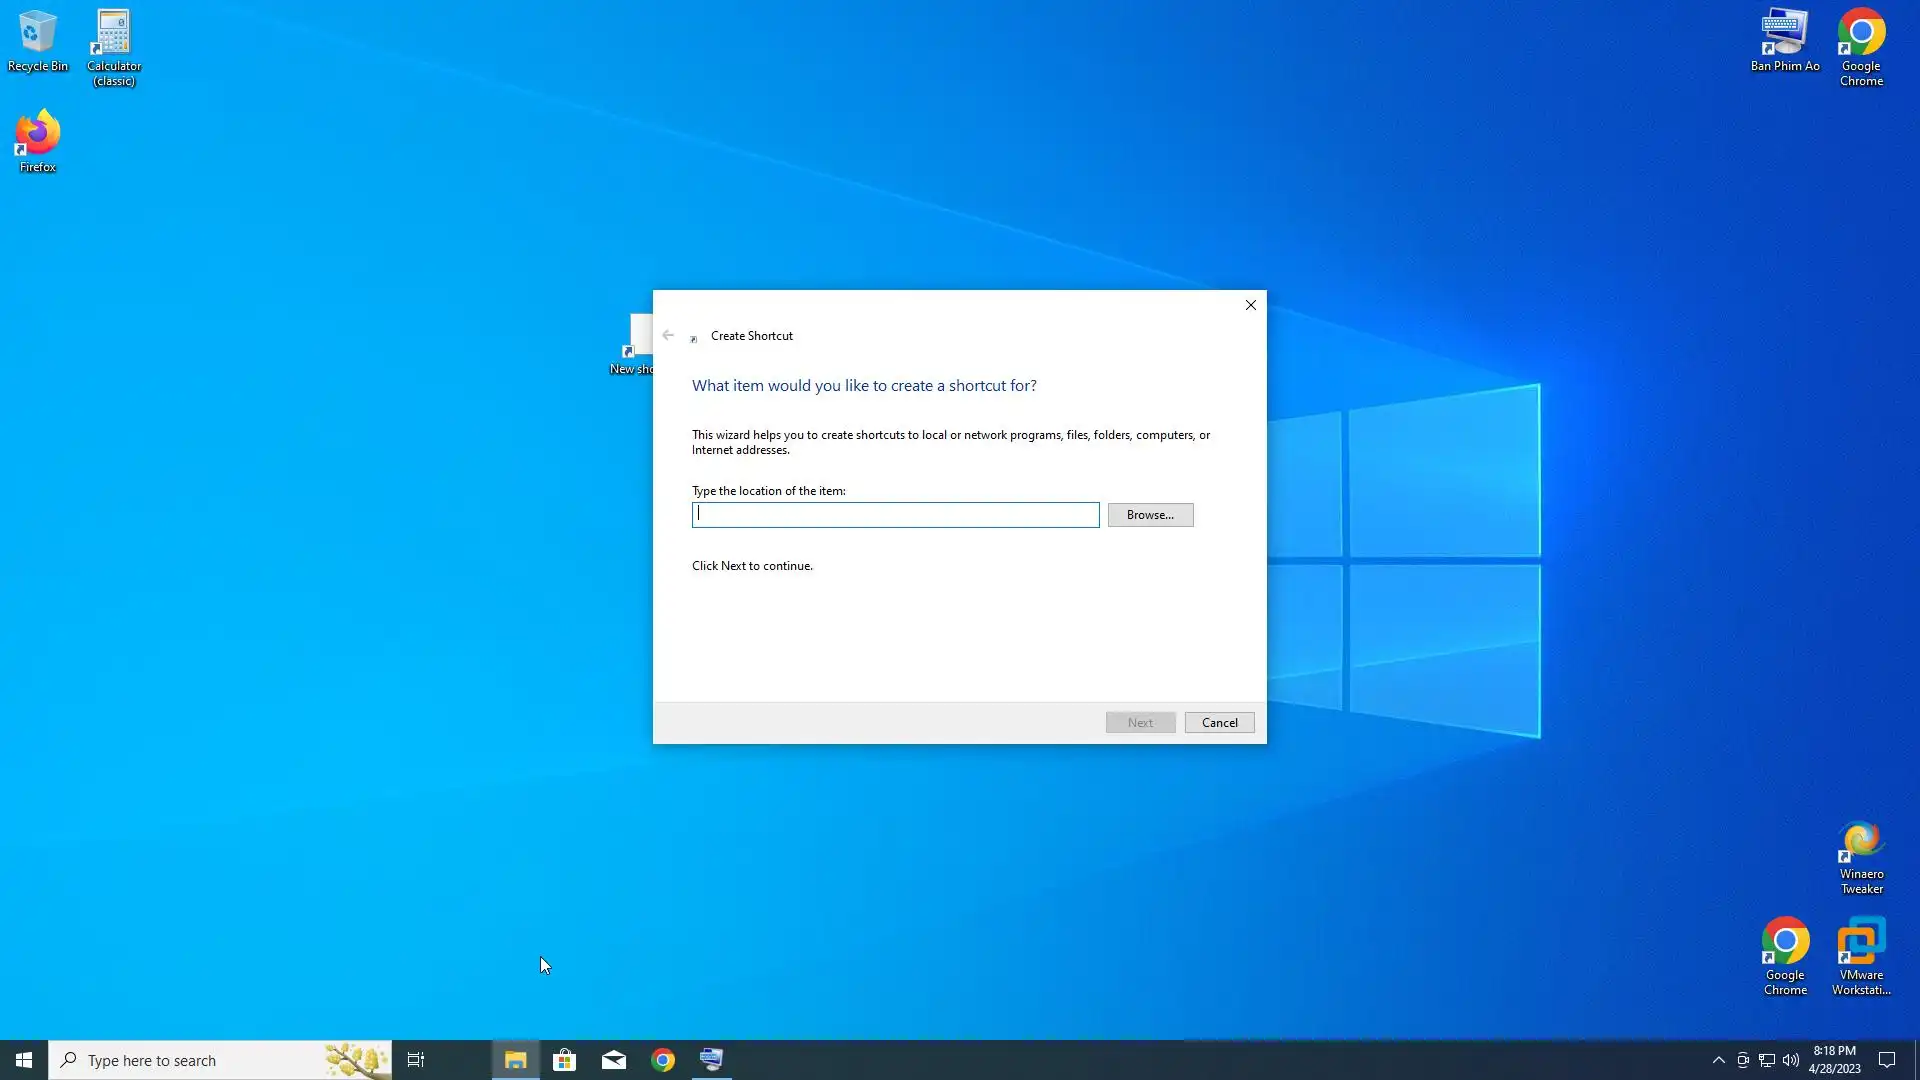Screen dimensions: 1920x1080
Task: Click Chrome icon in the taskbar
Action: (663, 1060)
